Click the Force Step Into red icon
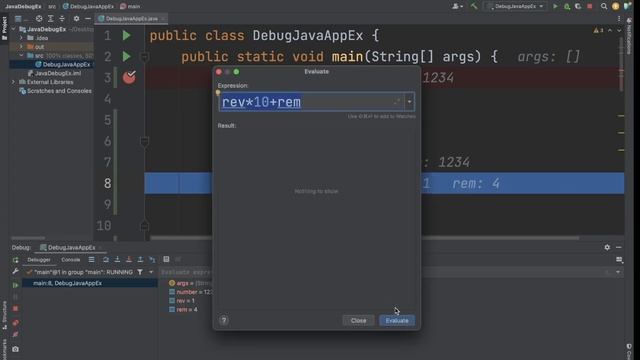Screen dimensions: 640x360 (129, 260)
